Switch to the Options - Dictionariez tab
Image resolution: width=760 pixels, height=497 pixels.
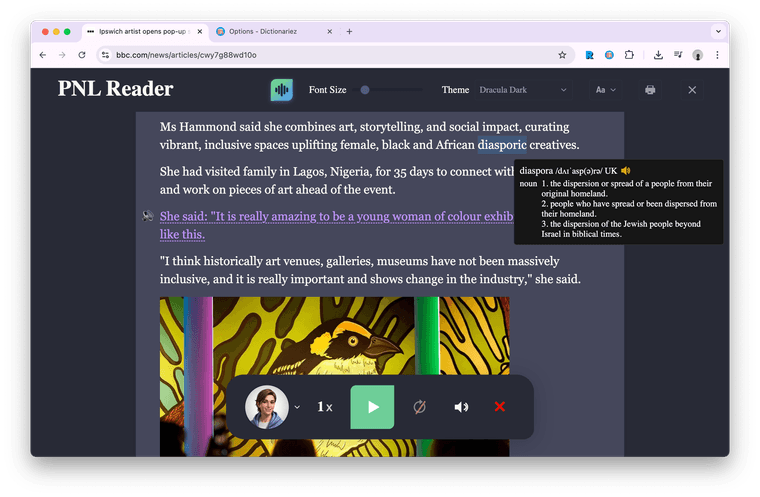pyautogui.click(x=272, y=31)
